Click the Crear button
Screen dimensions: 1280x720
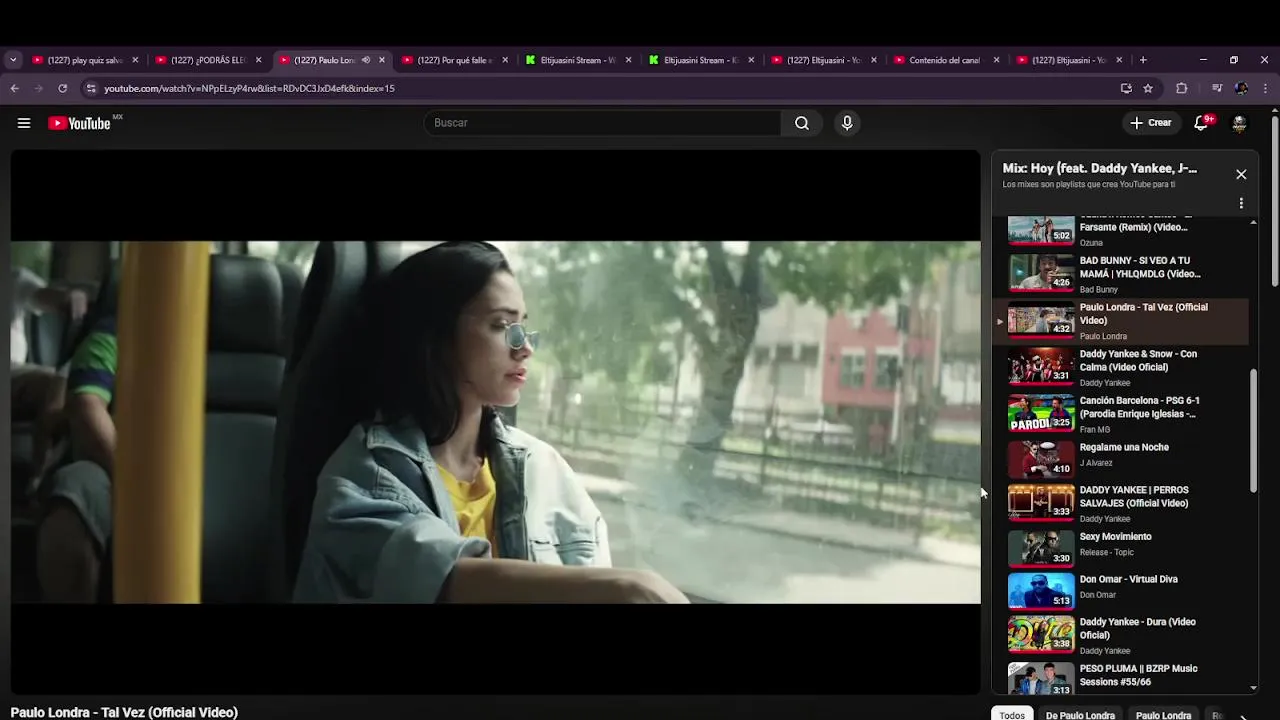click(1151, 123)
